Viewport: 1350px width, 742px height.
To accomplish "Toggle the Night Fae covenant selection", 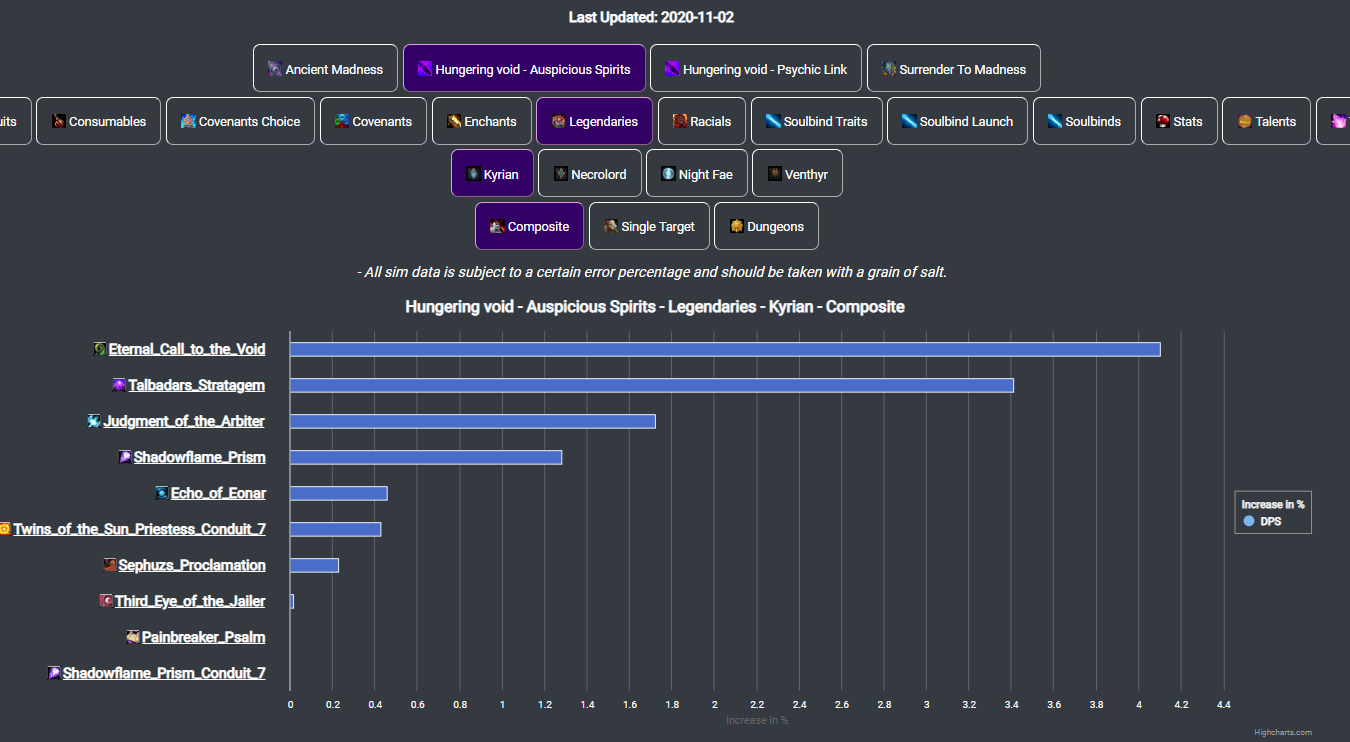I will tap(697, 173).
